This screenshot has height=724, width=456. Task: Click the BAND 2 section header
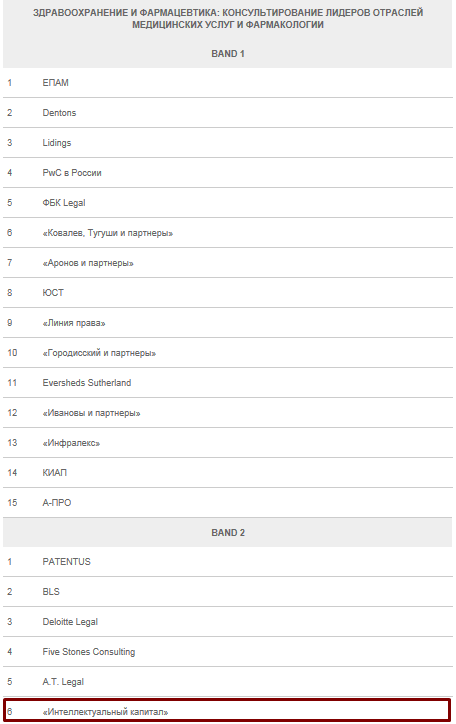click(228, 532)
